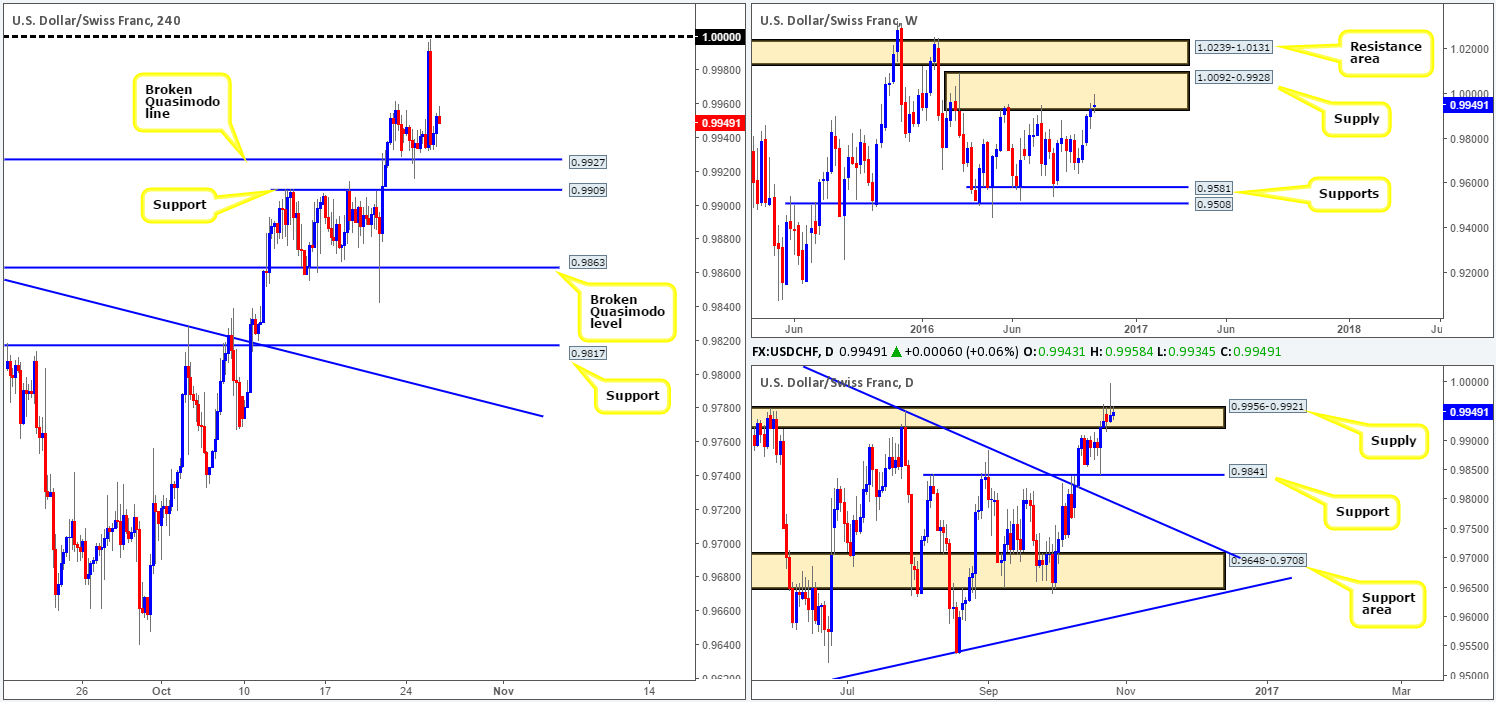Click the FX:USDCHF, D symbol info bar

[x=1015, y=352]
